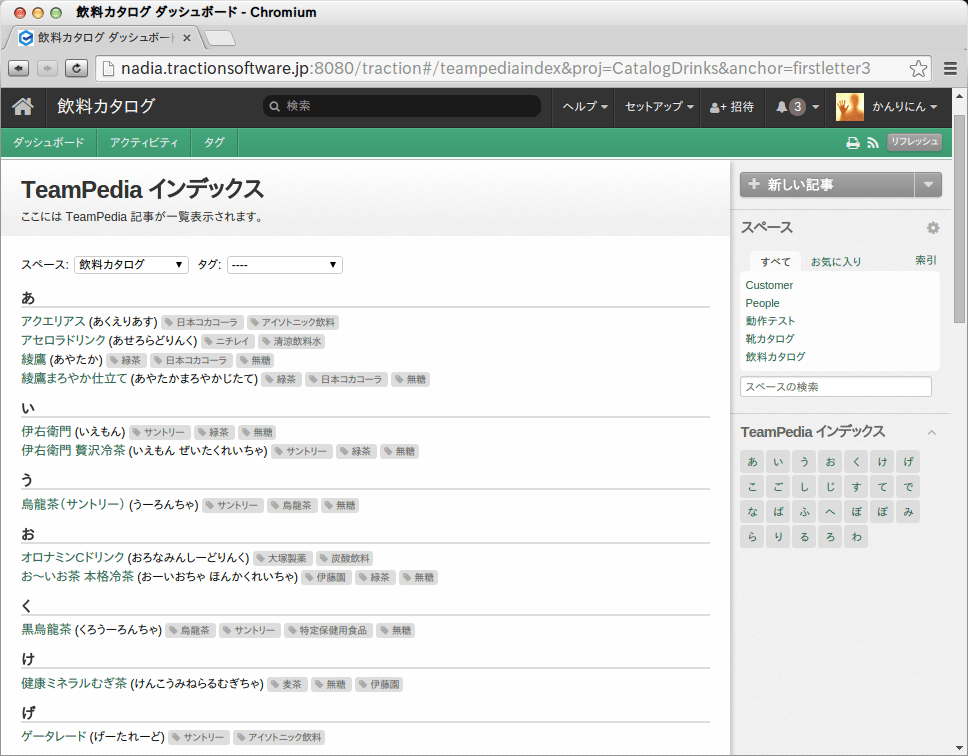Reload the page with browser reload icon
This screenshot has height=756, width=968.
pyautogui.click(x=77, y=68)
